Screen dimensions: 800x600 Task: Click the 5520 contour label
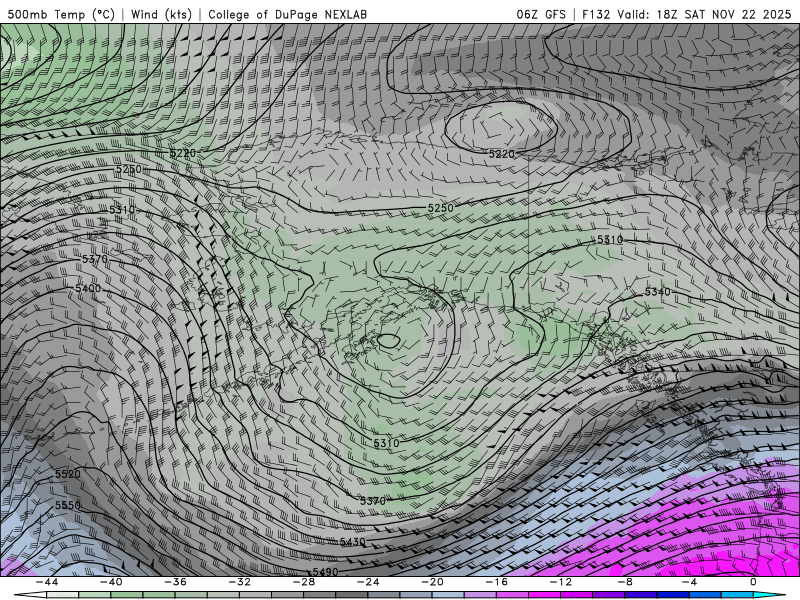pos(68,474)
